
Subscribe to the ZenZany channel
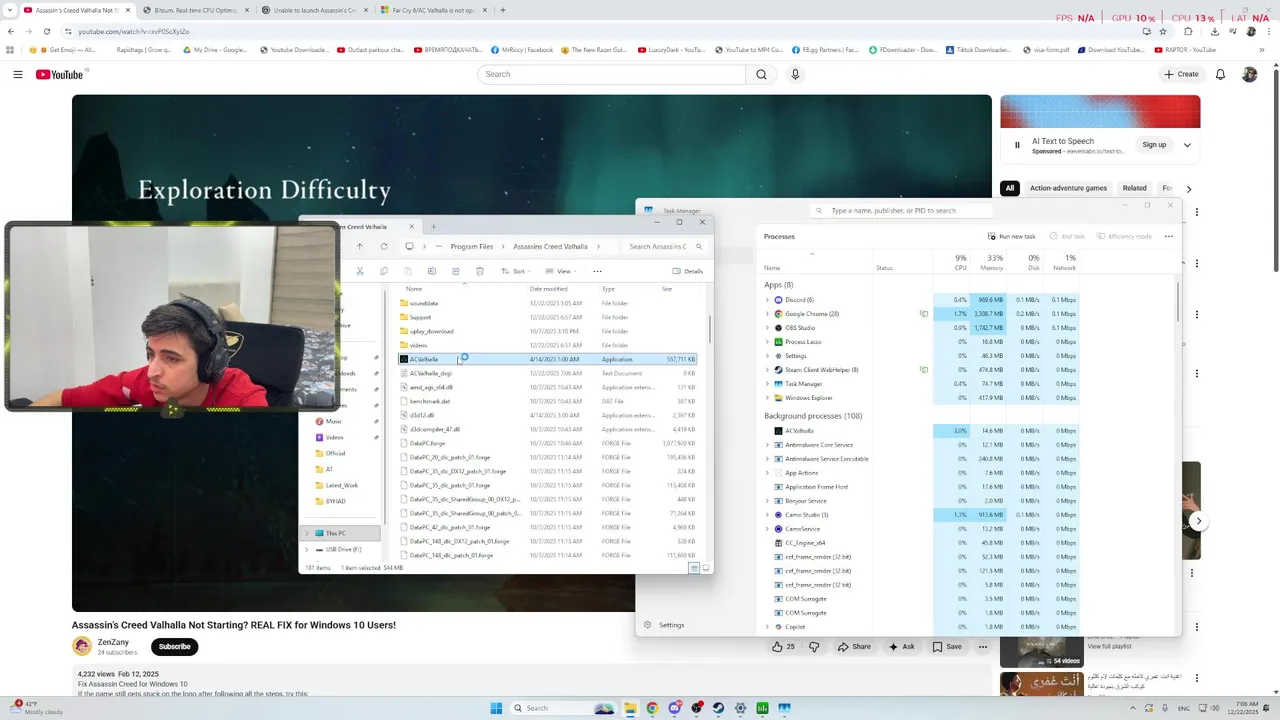click(x=174, y=647)
